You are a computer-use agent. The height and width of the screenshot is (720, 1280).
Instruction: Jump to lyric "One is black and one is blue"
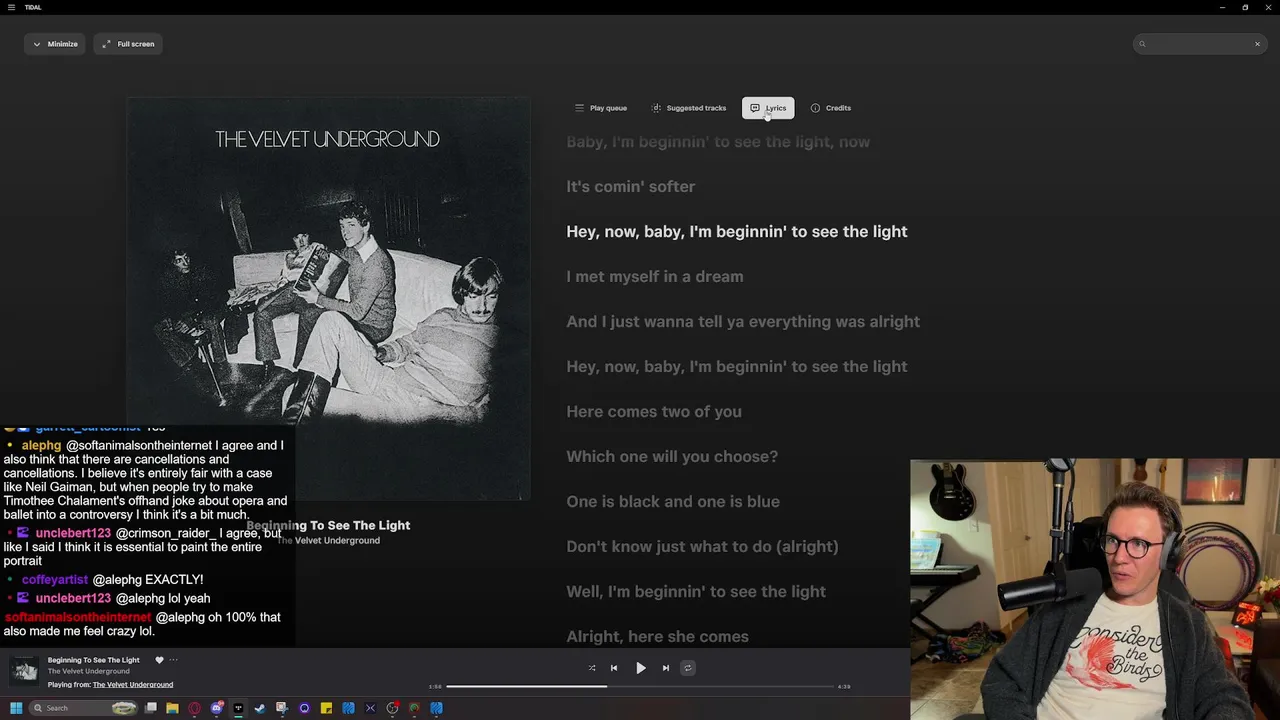click(672, 502)
